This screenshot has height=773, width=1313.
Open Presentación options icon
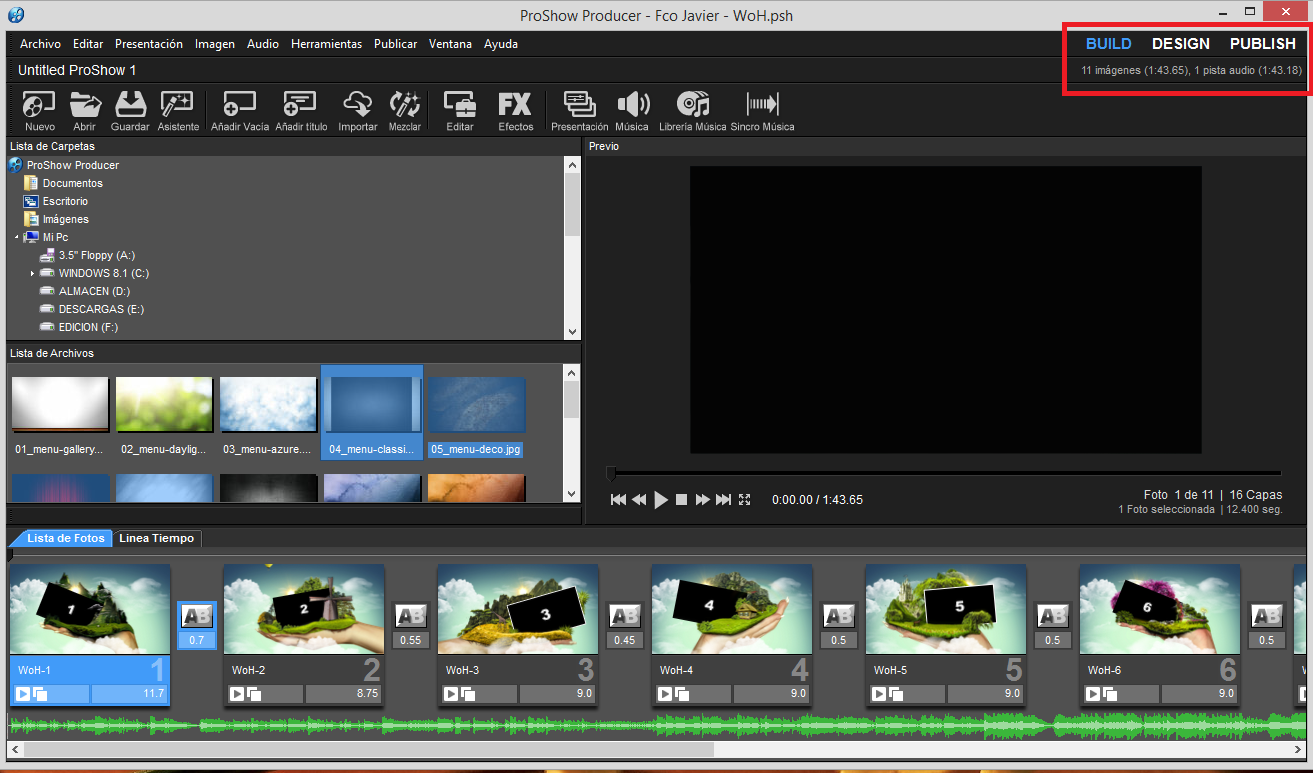(x=580, y=111)
